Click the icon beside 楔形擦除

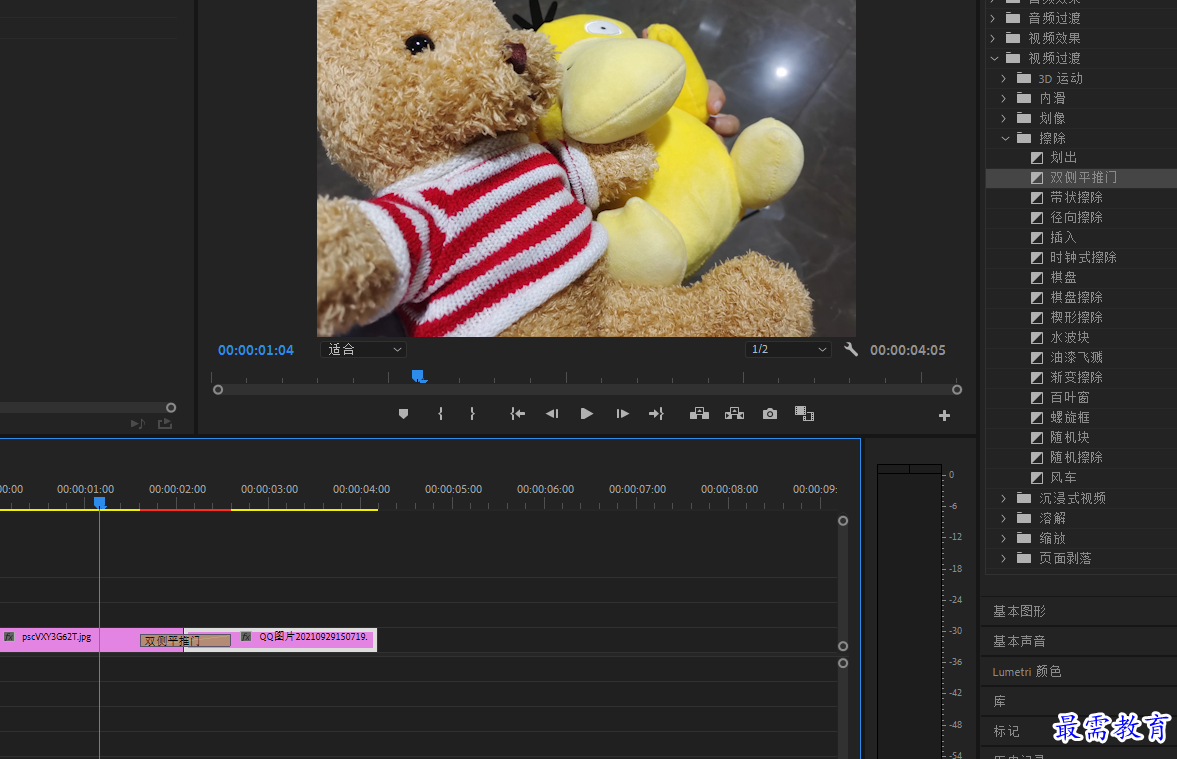(x=1037, y=318)
